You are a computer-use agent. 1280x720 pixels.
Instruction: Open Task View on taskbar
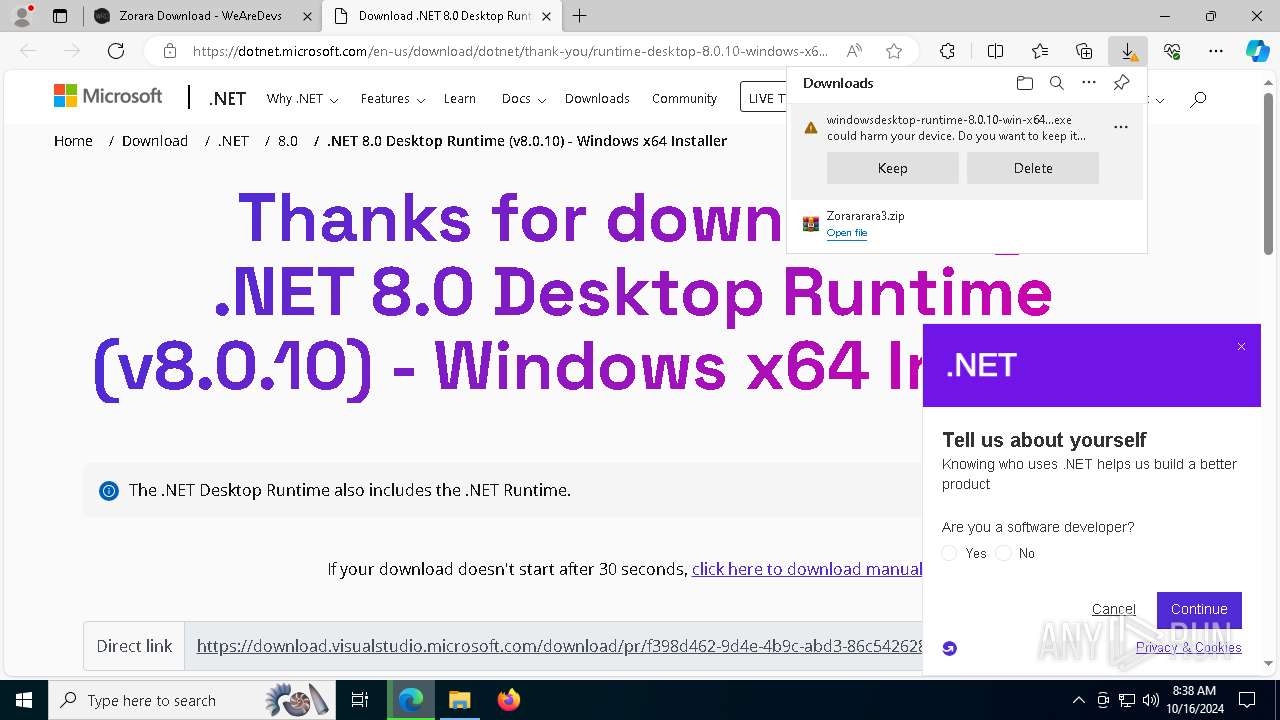[360, 700]
